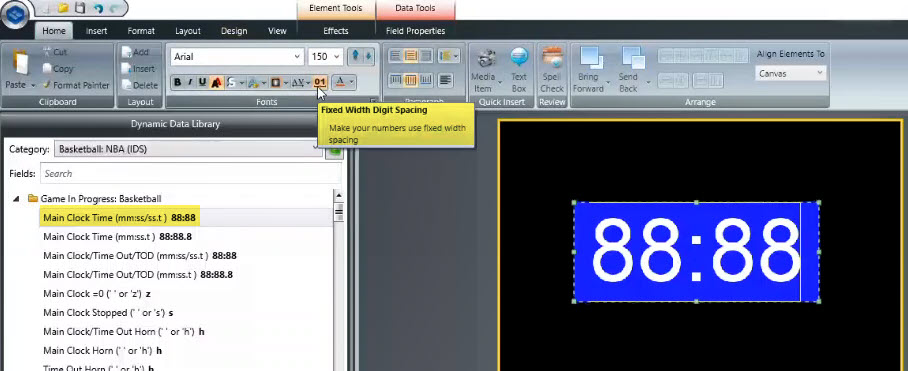Activate the Format Painter tool

coord(75,85)
